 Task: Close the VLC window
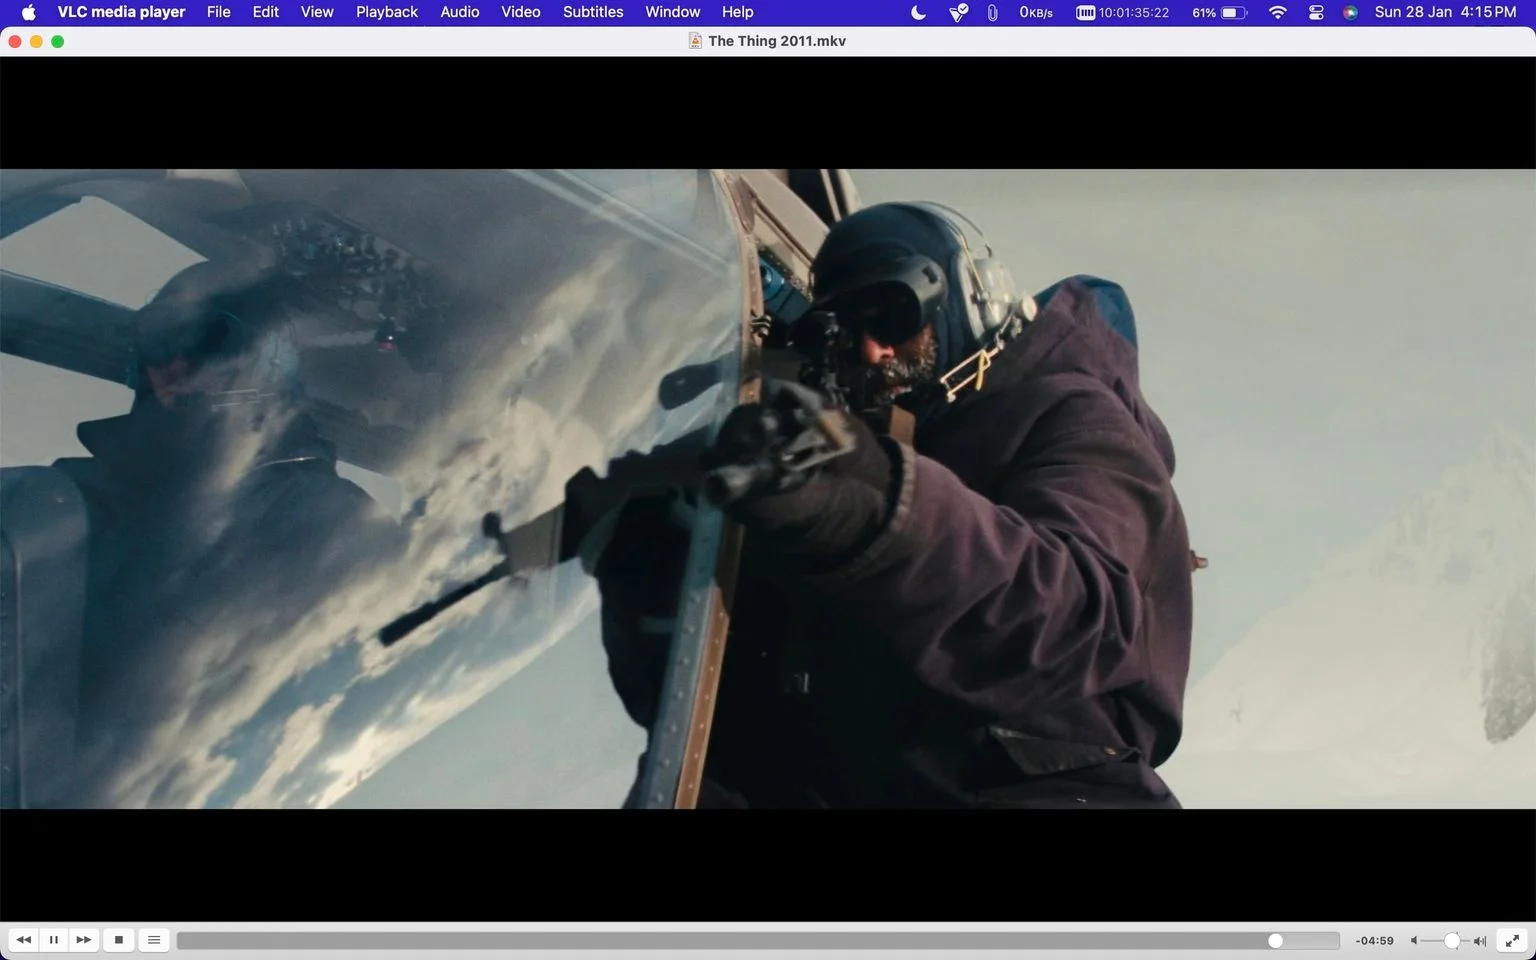pos(14,41)
